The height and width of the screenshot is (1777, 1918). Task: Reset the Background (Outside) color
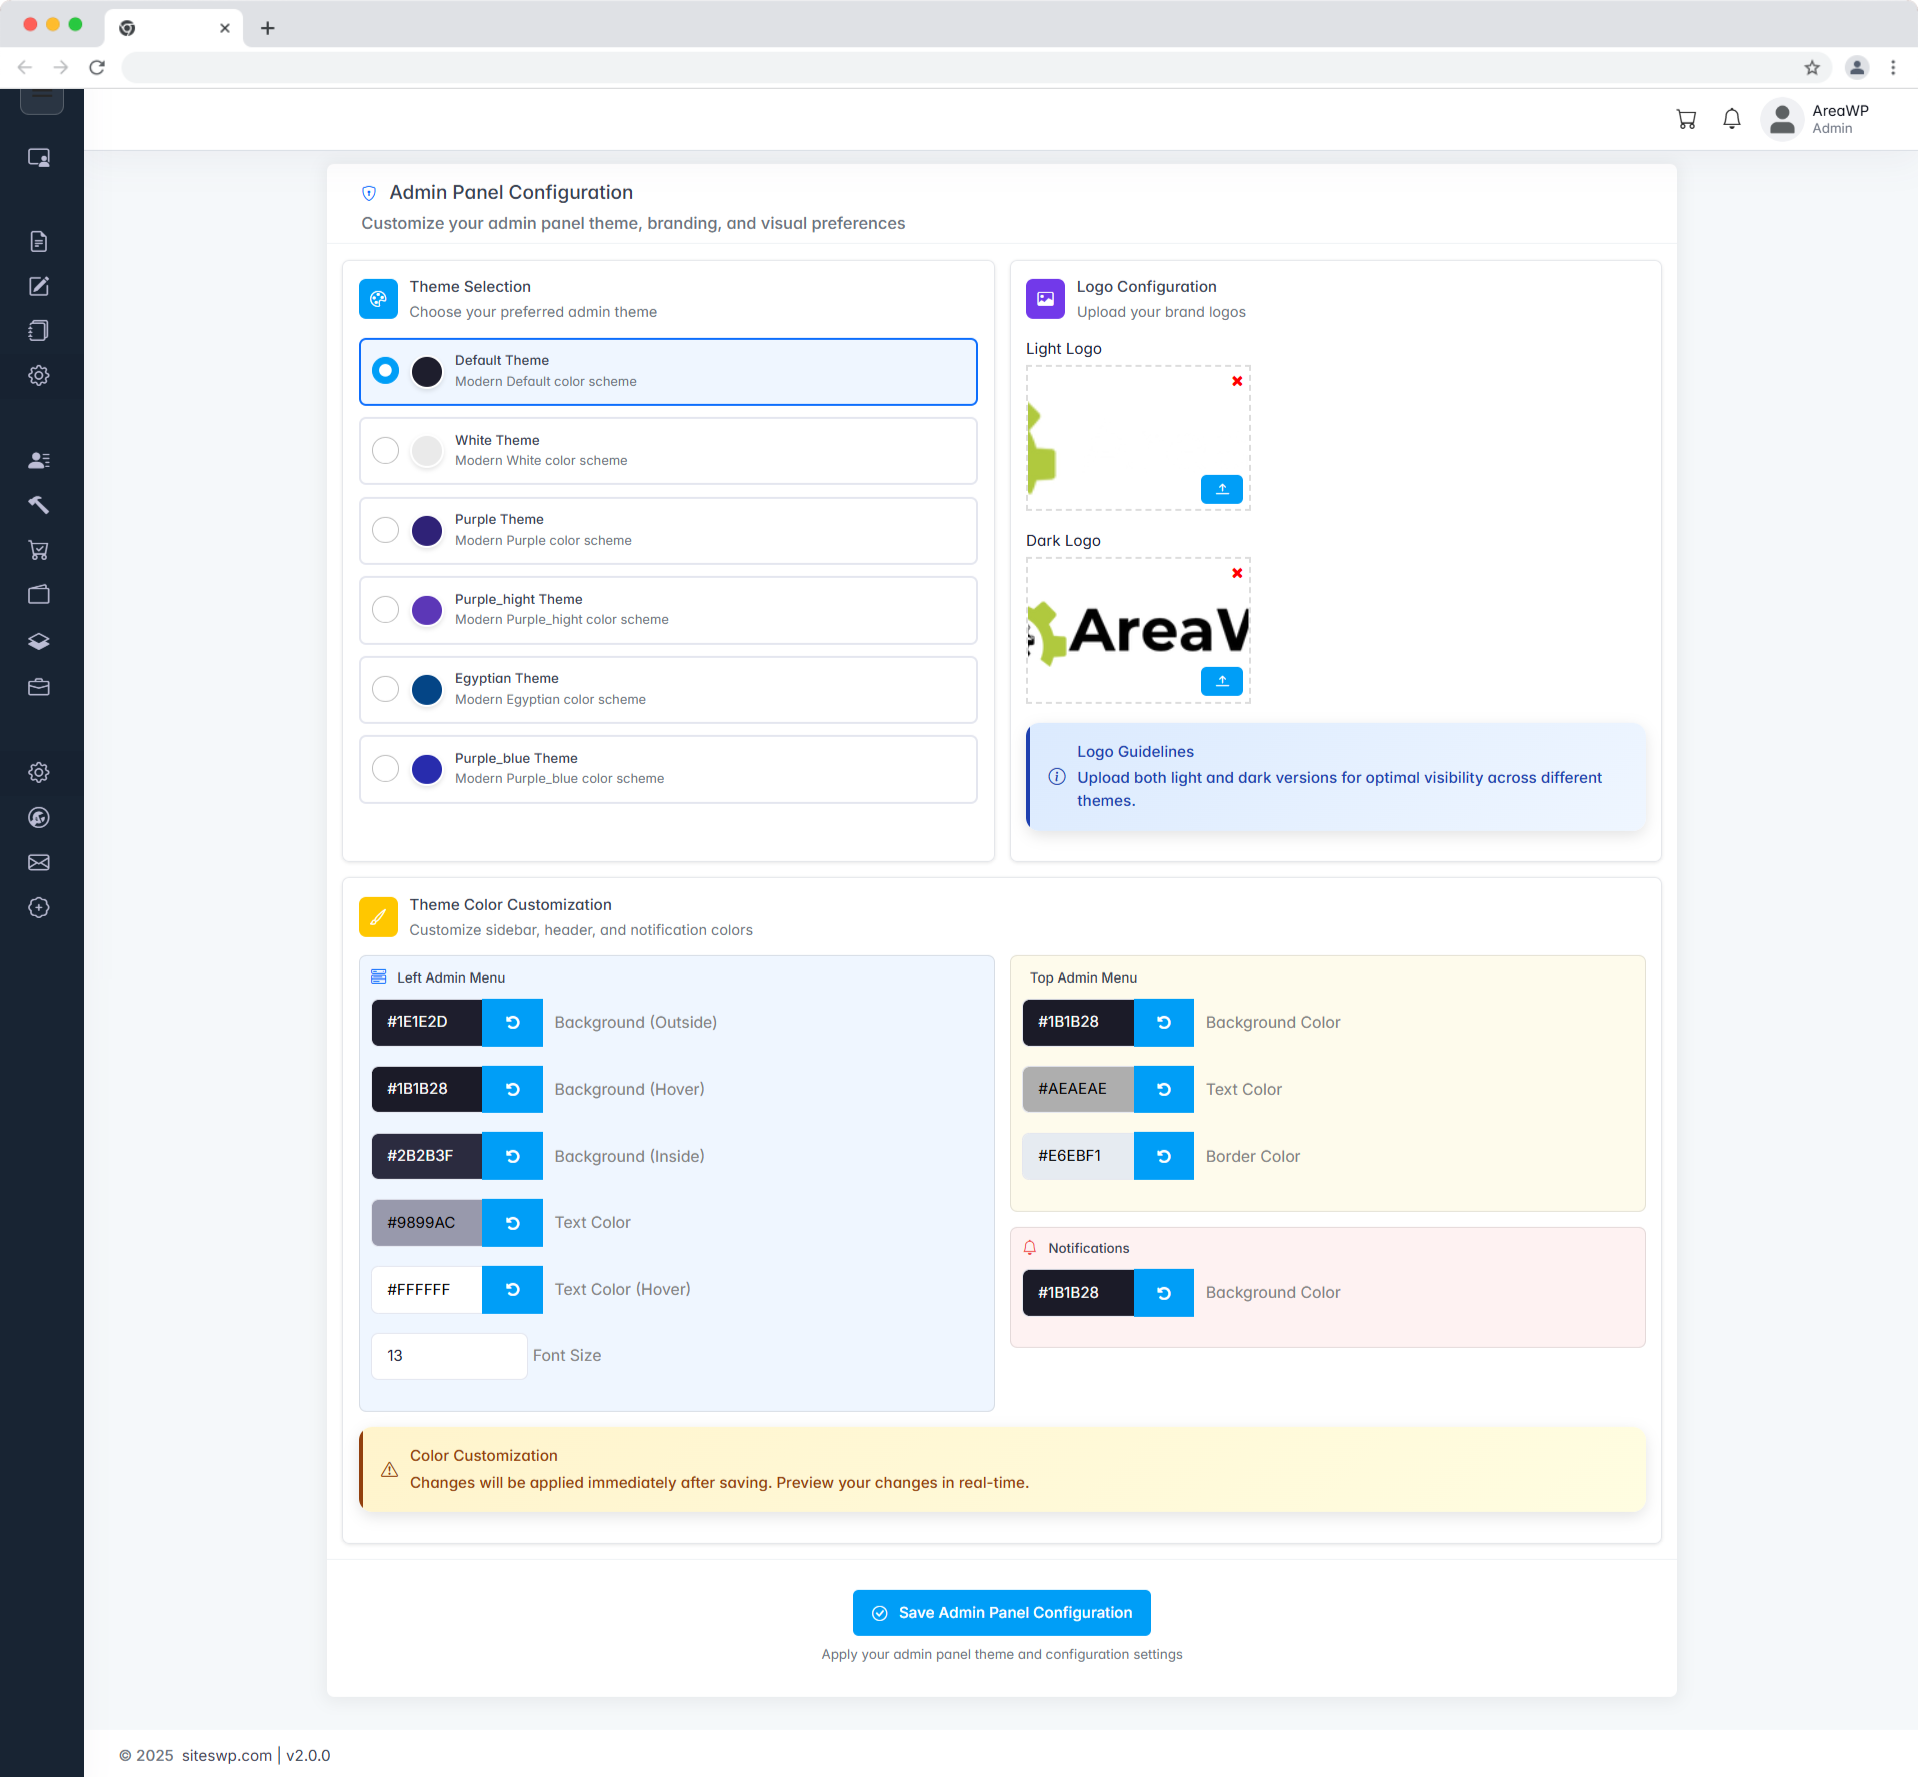[x=512, y=1022]
